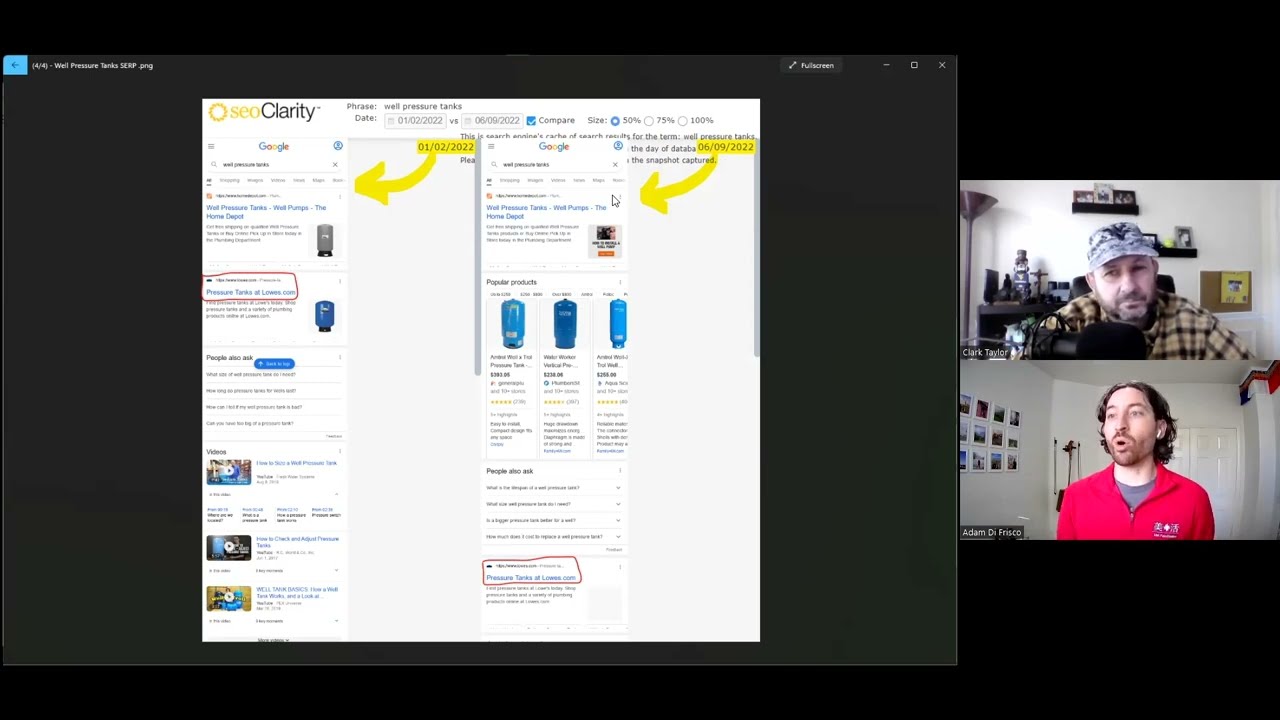
Task: Open the three-dot menu next to Videos heading
Action: pos(340,452)
